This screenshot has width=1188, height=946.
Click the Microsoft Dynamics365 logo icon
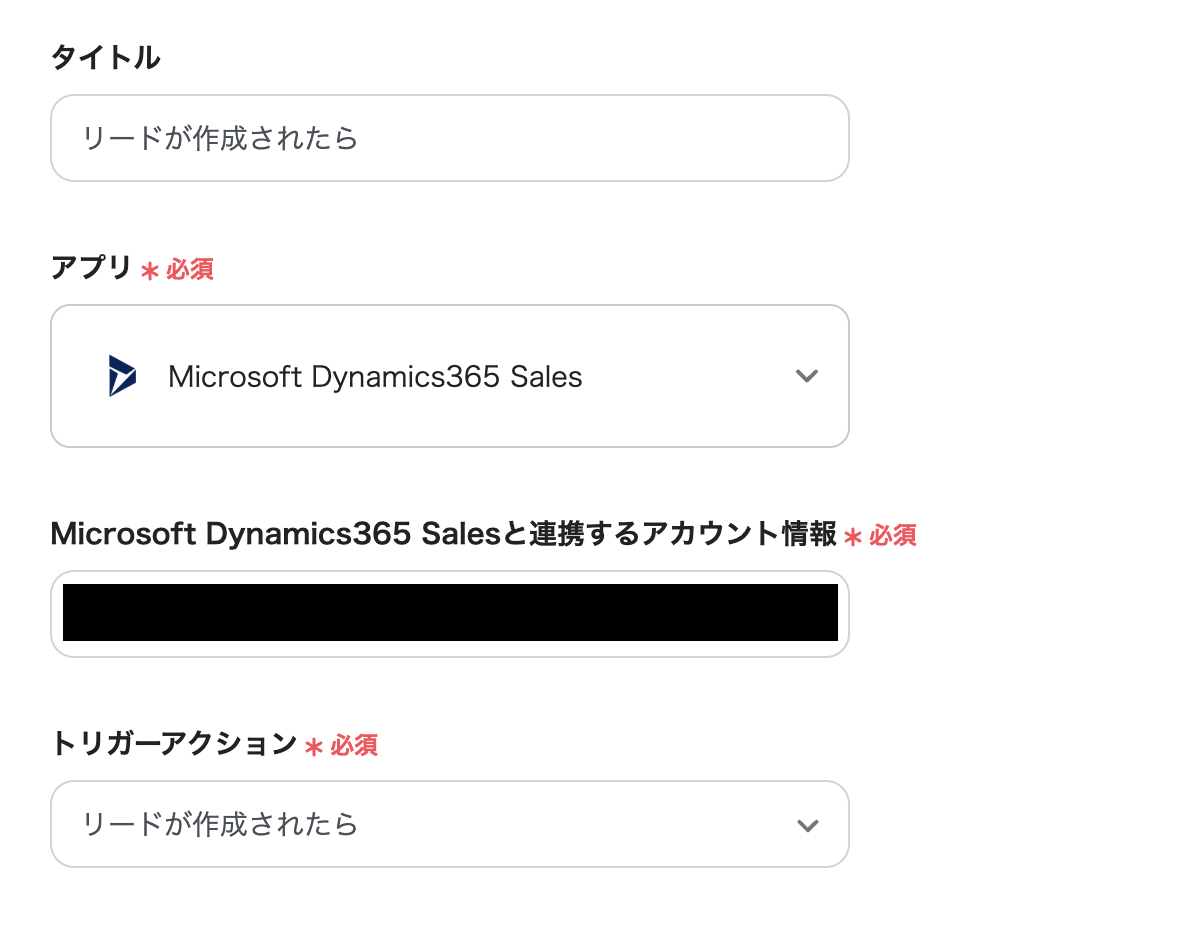coord(122,376)
